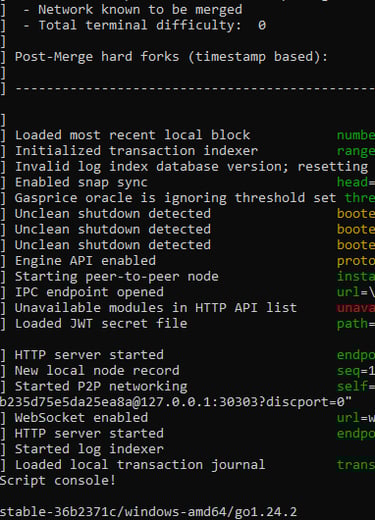Select green 'numbe' value on local block line
The height and width of the screenshot is (520, 375).
pyautogui.click(x=356, y=135)
